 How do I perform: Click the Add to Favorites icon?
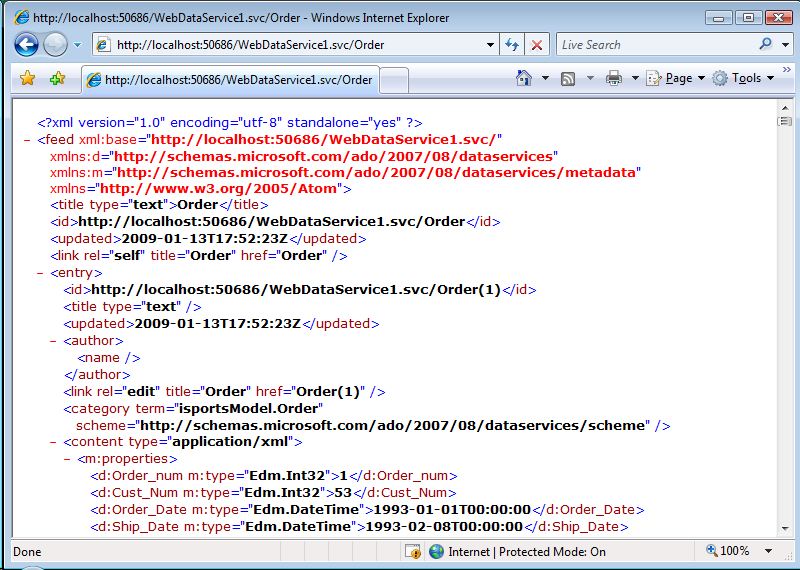click(x=57, y=78)
